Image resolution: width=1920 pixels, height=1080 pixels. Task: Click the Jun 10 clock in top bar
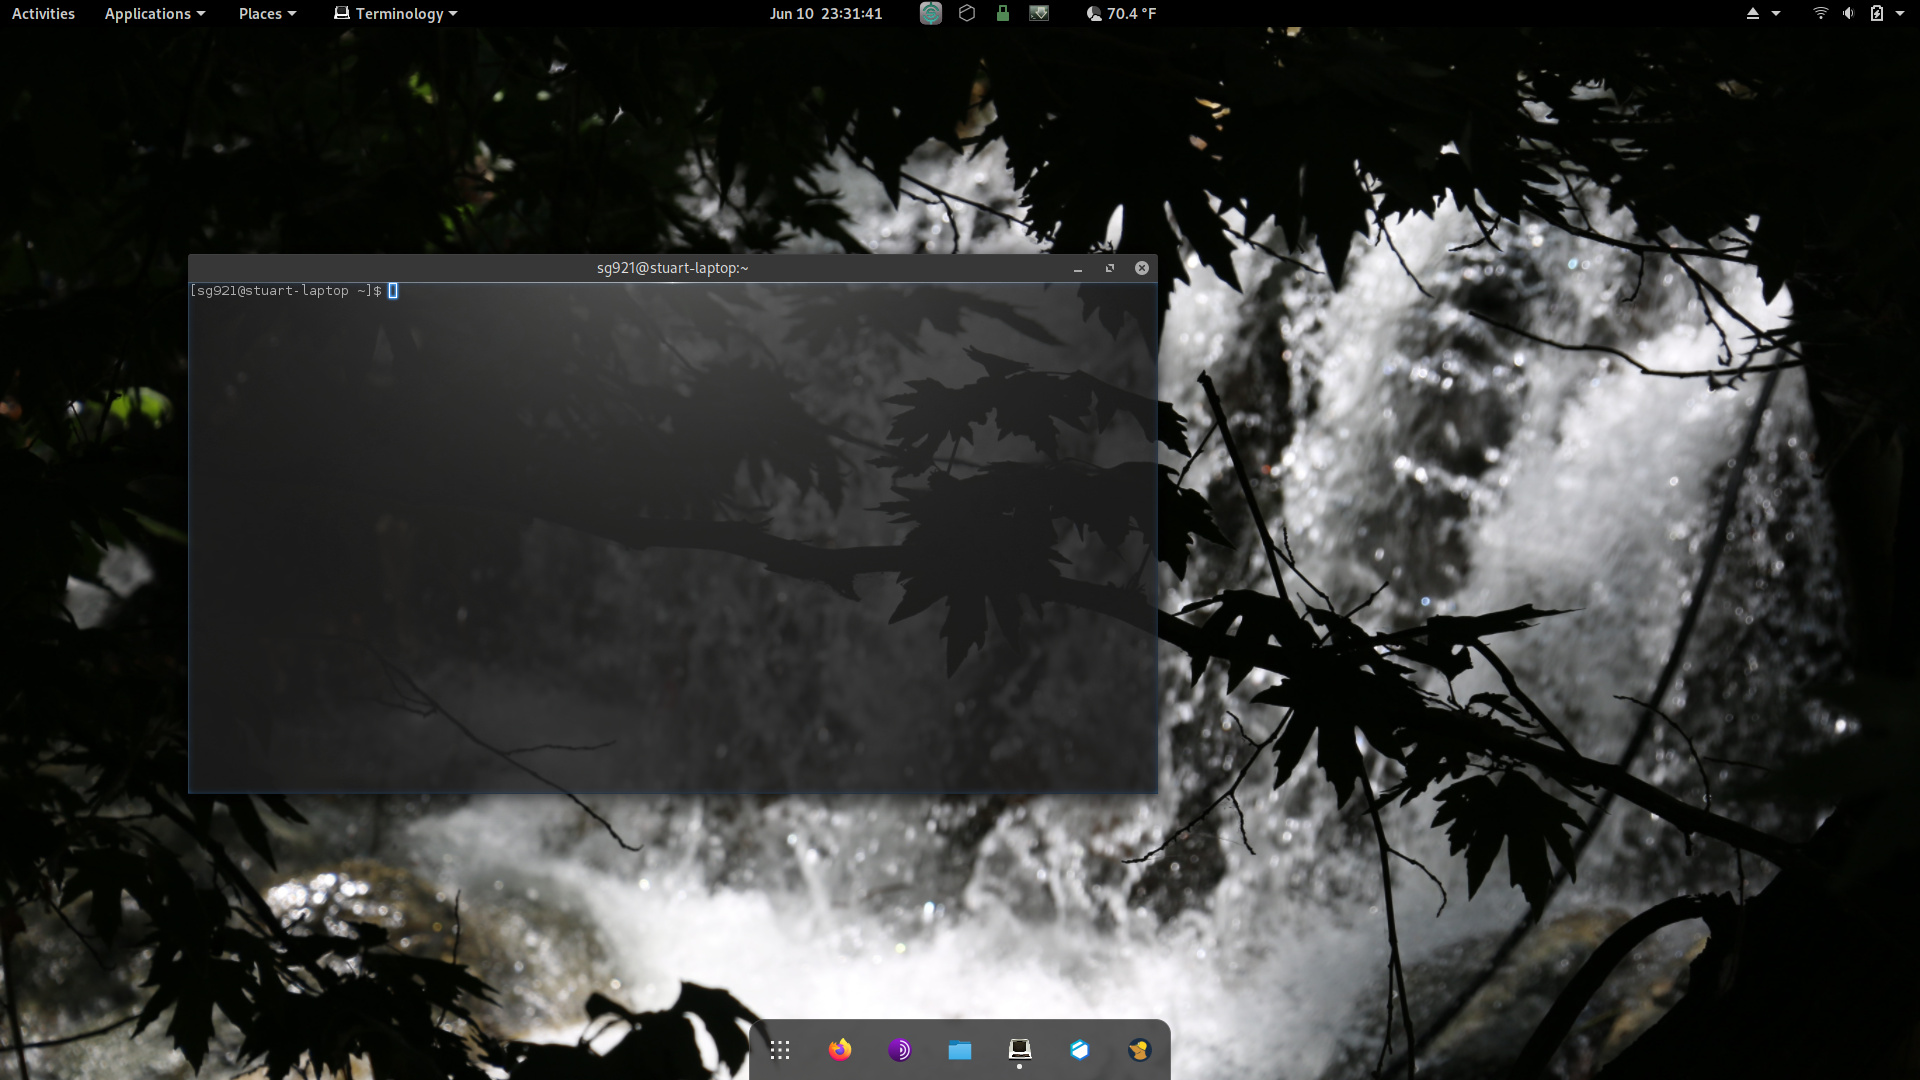826,14
